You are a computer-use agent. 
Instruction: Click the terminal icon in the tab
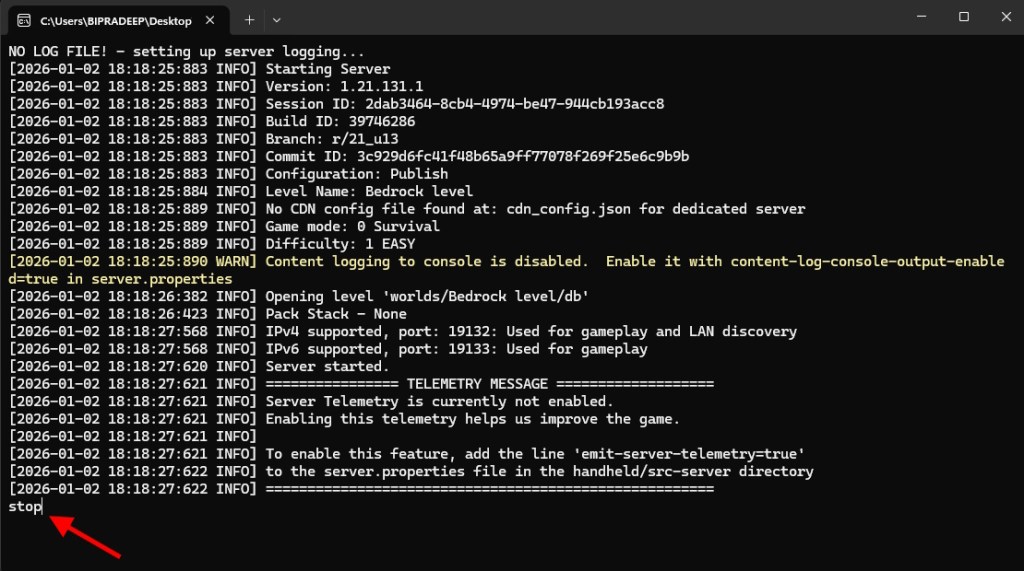click(x=24, y=20)
